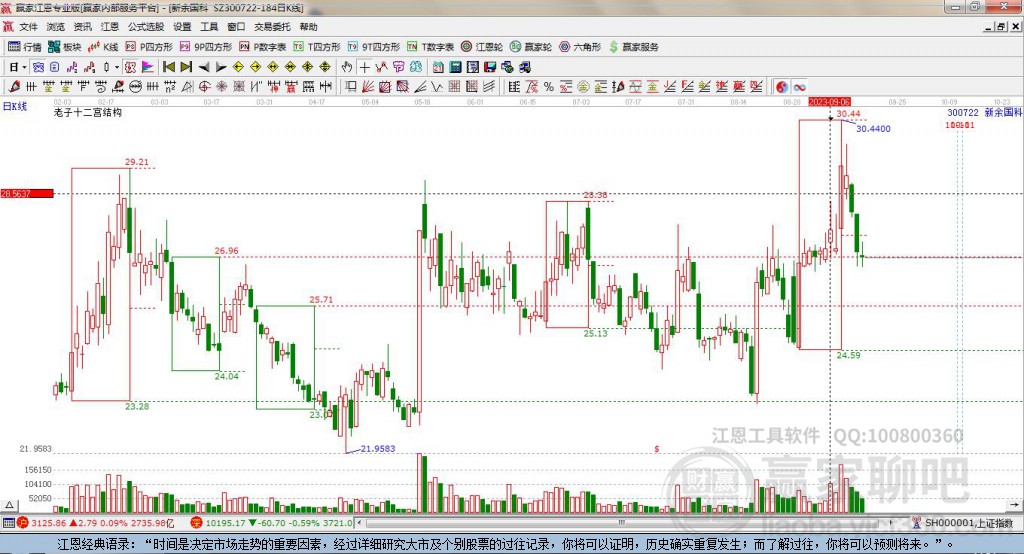Toggle the crosshair cursor tool

pos(364,67)
